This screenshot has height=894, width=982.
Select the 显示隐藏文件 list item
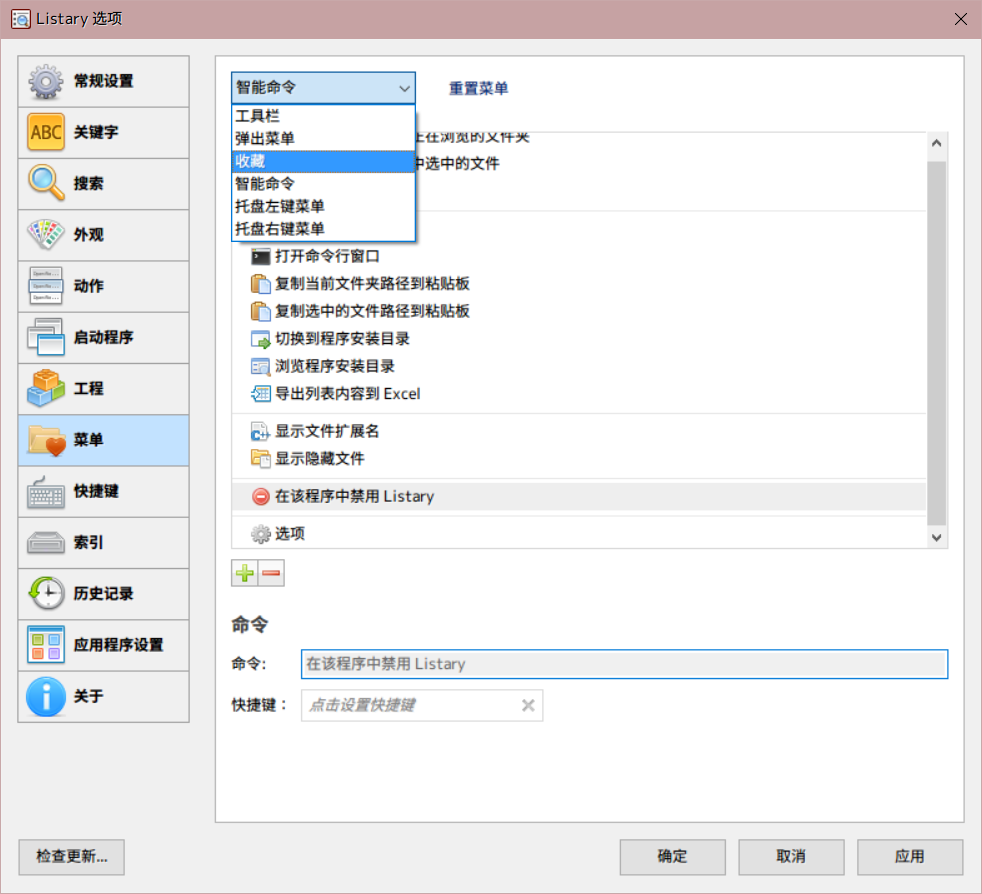click(x=579, y=459)
